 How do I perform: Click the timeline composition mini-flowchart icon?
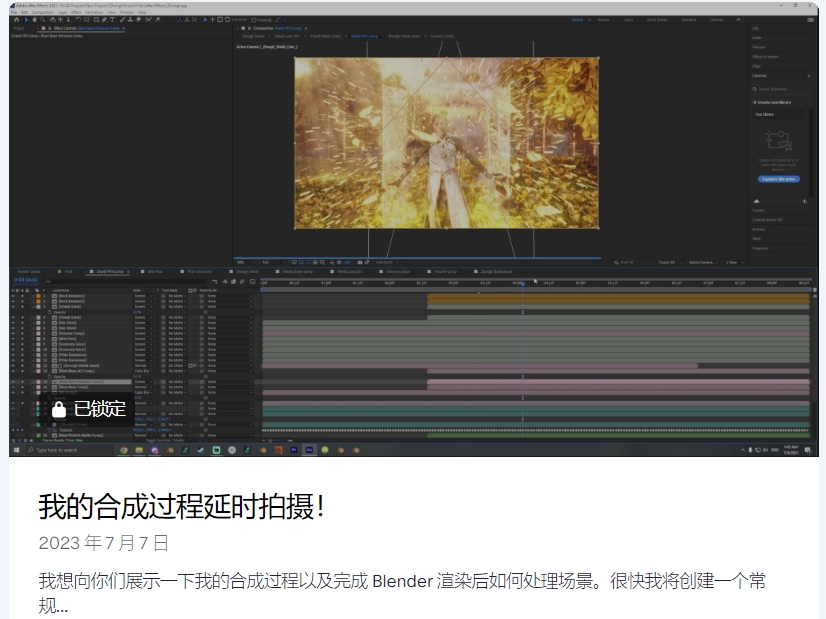tap(214, 282)
